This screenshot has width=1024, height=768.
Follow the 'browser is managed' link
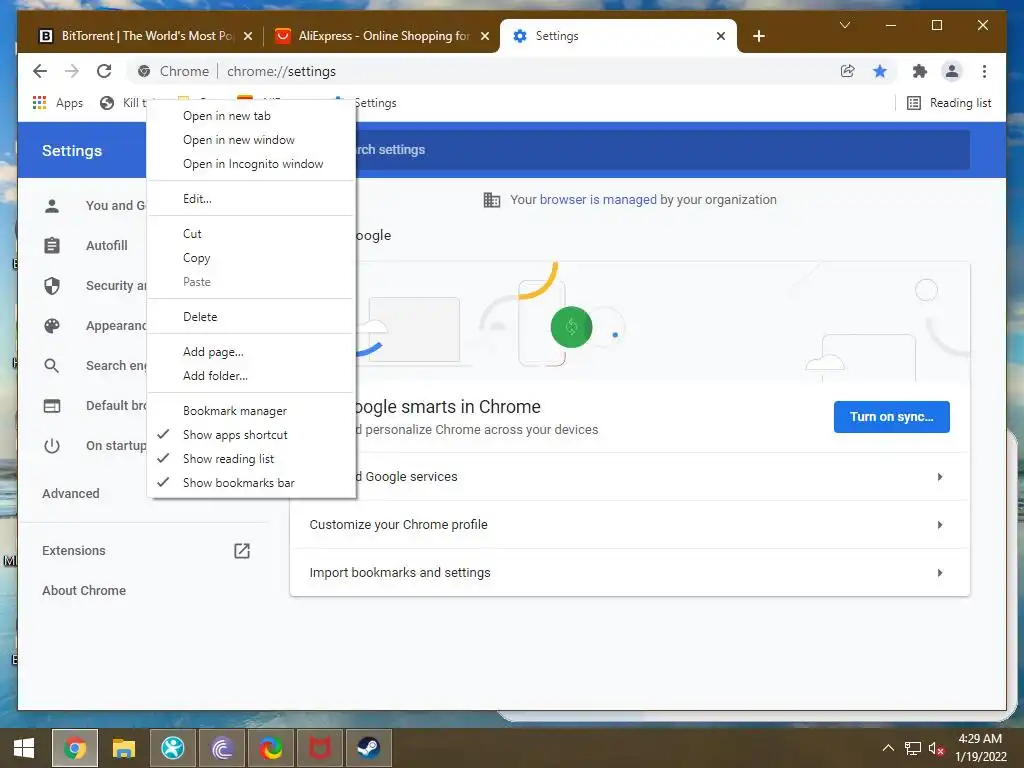(x=598, y=200)
